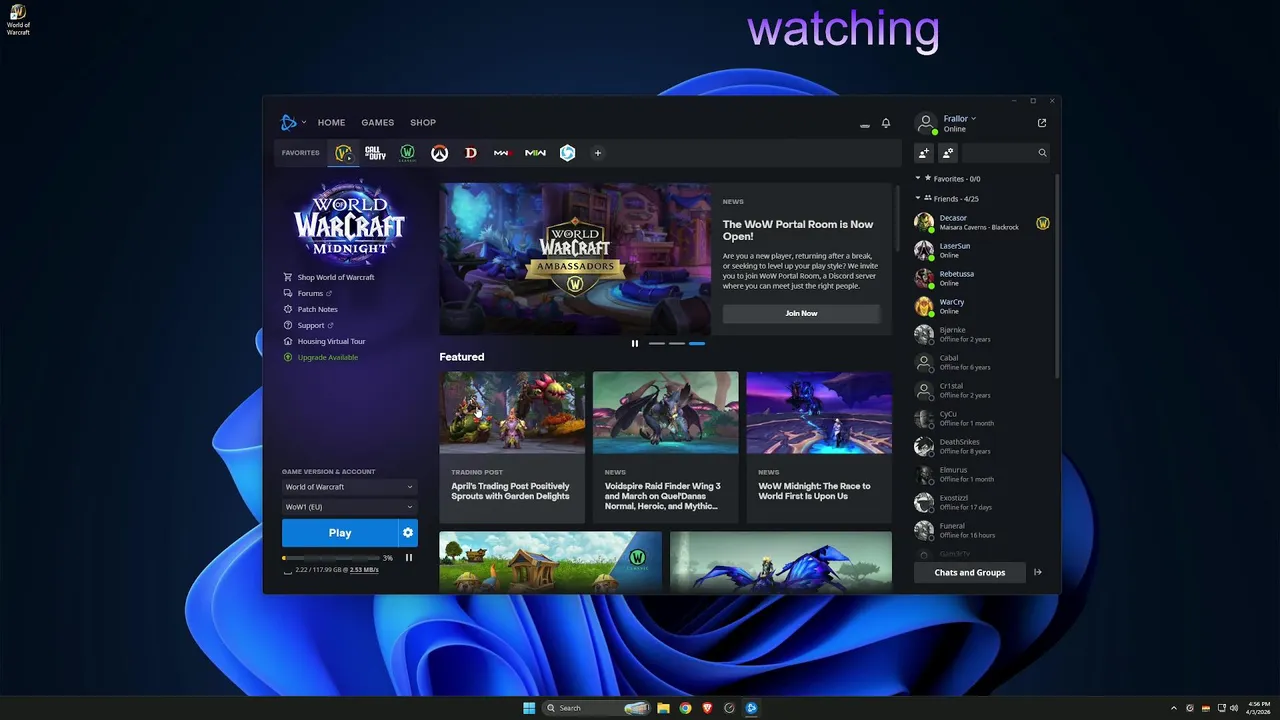
Task: Open Windows Start menu
Action: click(x=529, y=708)
